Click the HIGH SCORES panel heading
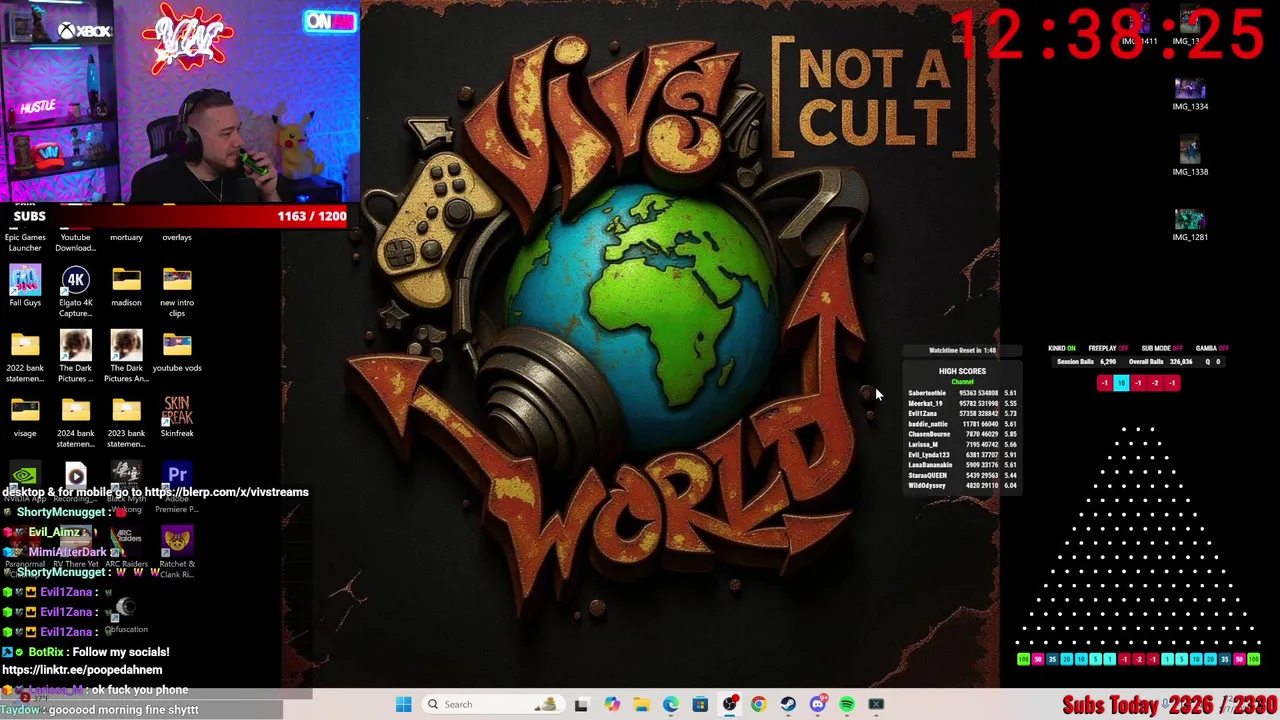This screenshot has width=1280, height=720. click(x=962, y=371)
